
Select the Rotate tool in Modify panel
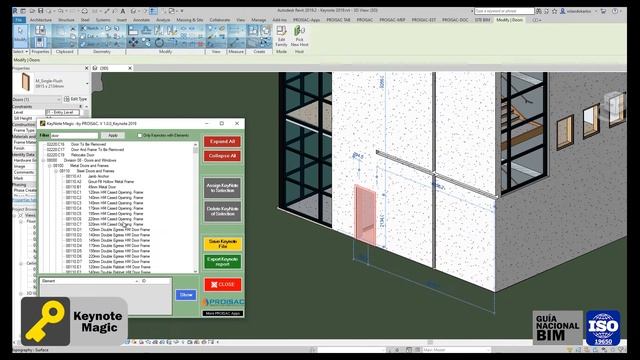pyautogui.click(x=159, y=42)
